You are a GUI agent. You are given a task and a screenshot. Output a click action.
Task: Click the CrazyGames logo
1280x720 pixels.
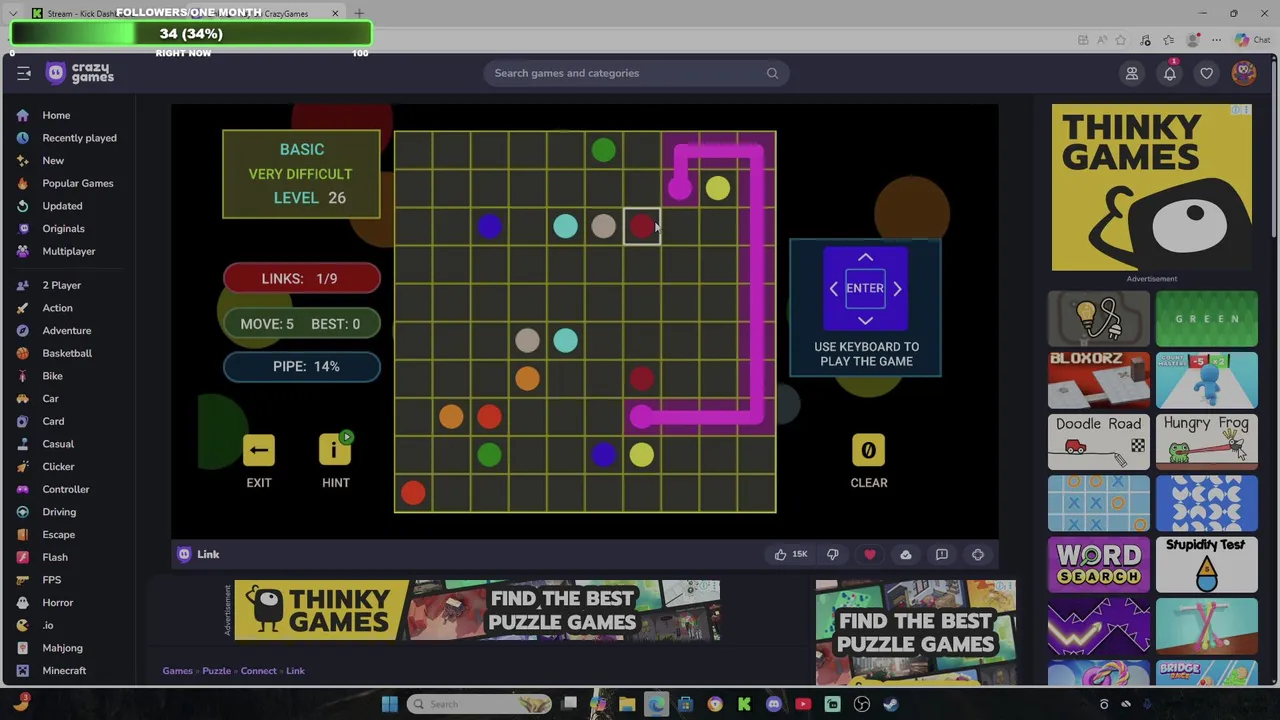pyautogui.click(x=80, y=73)
